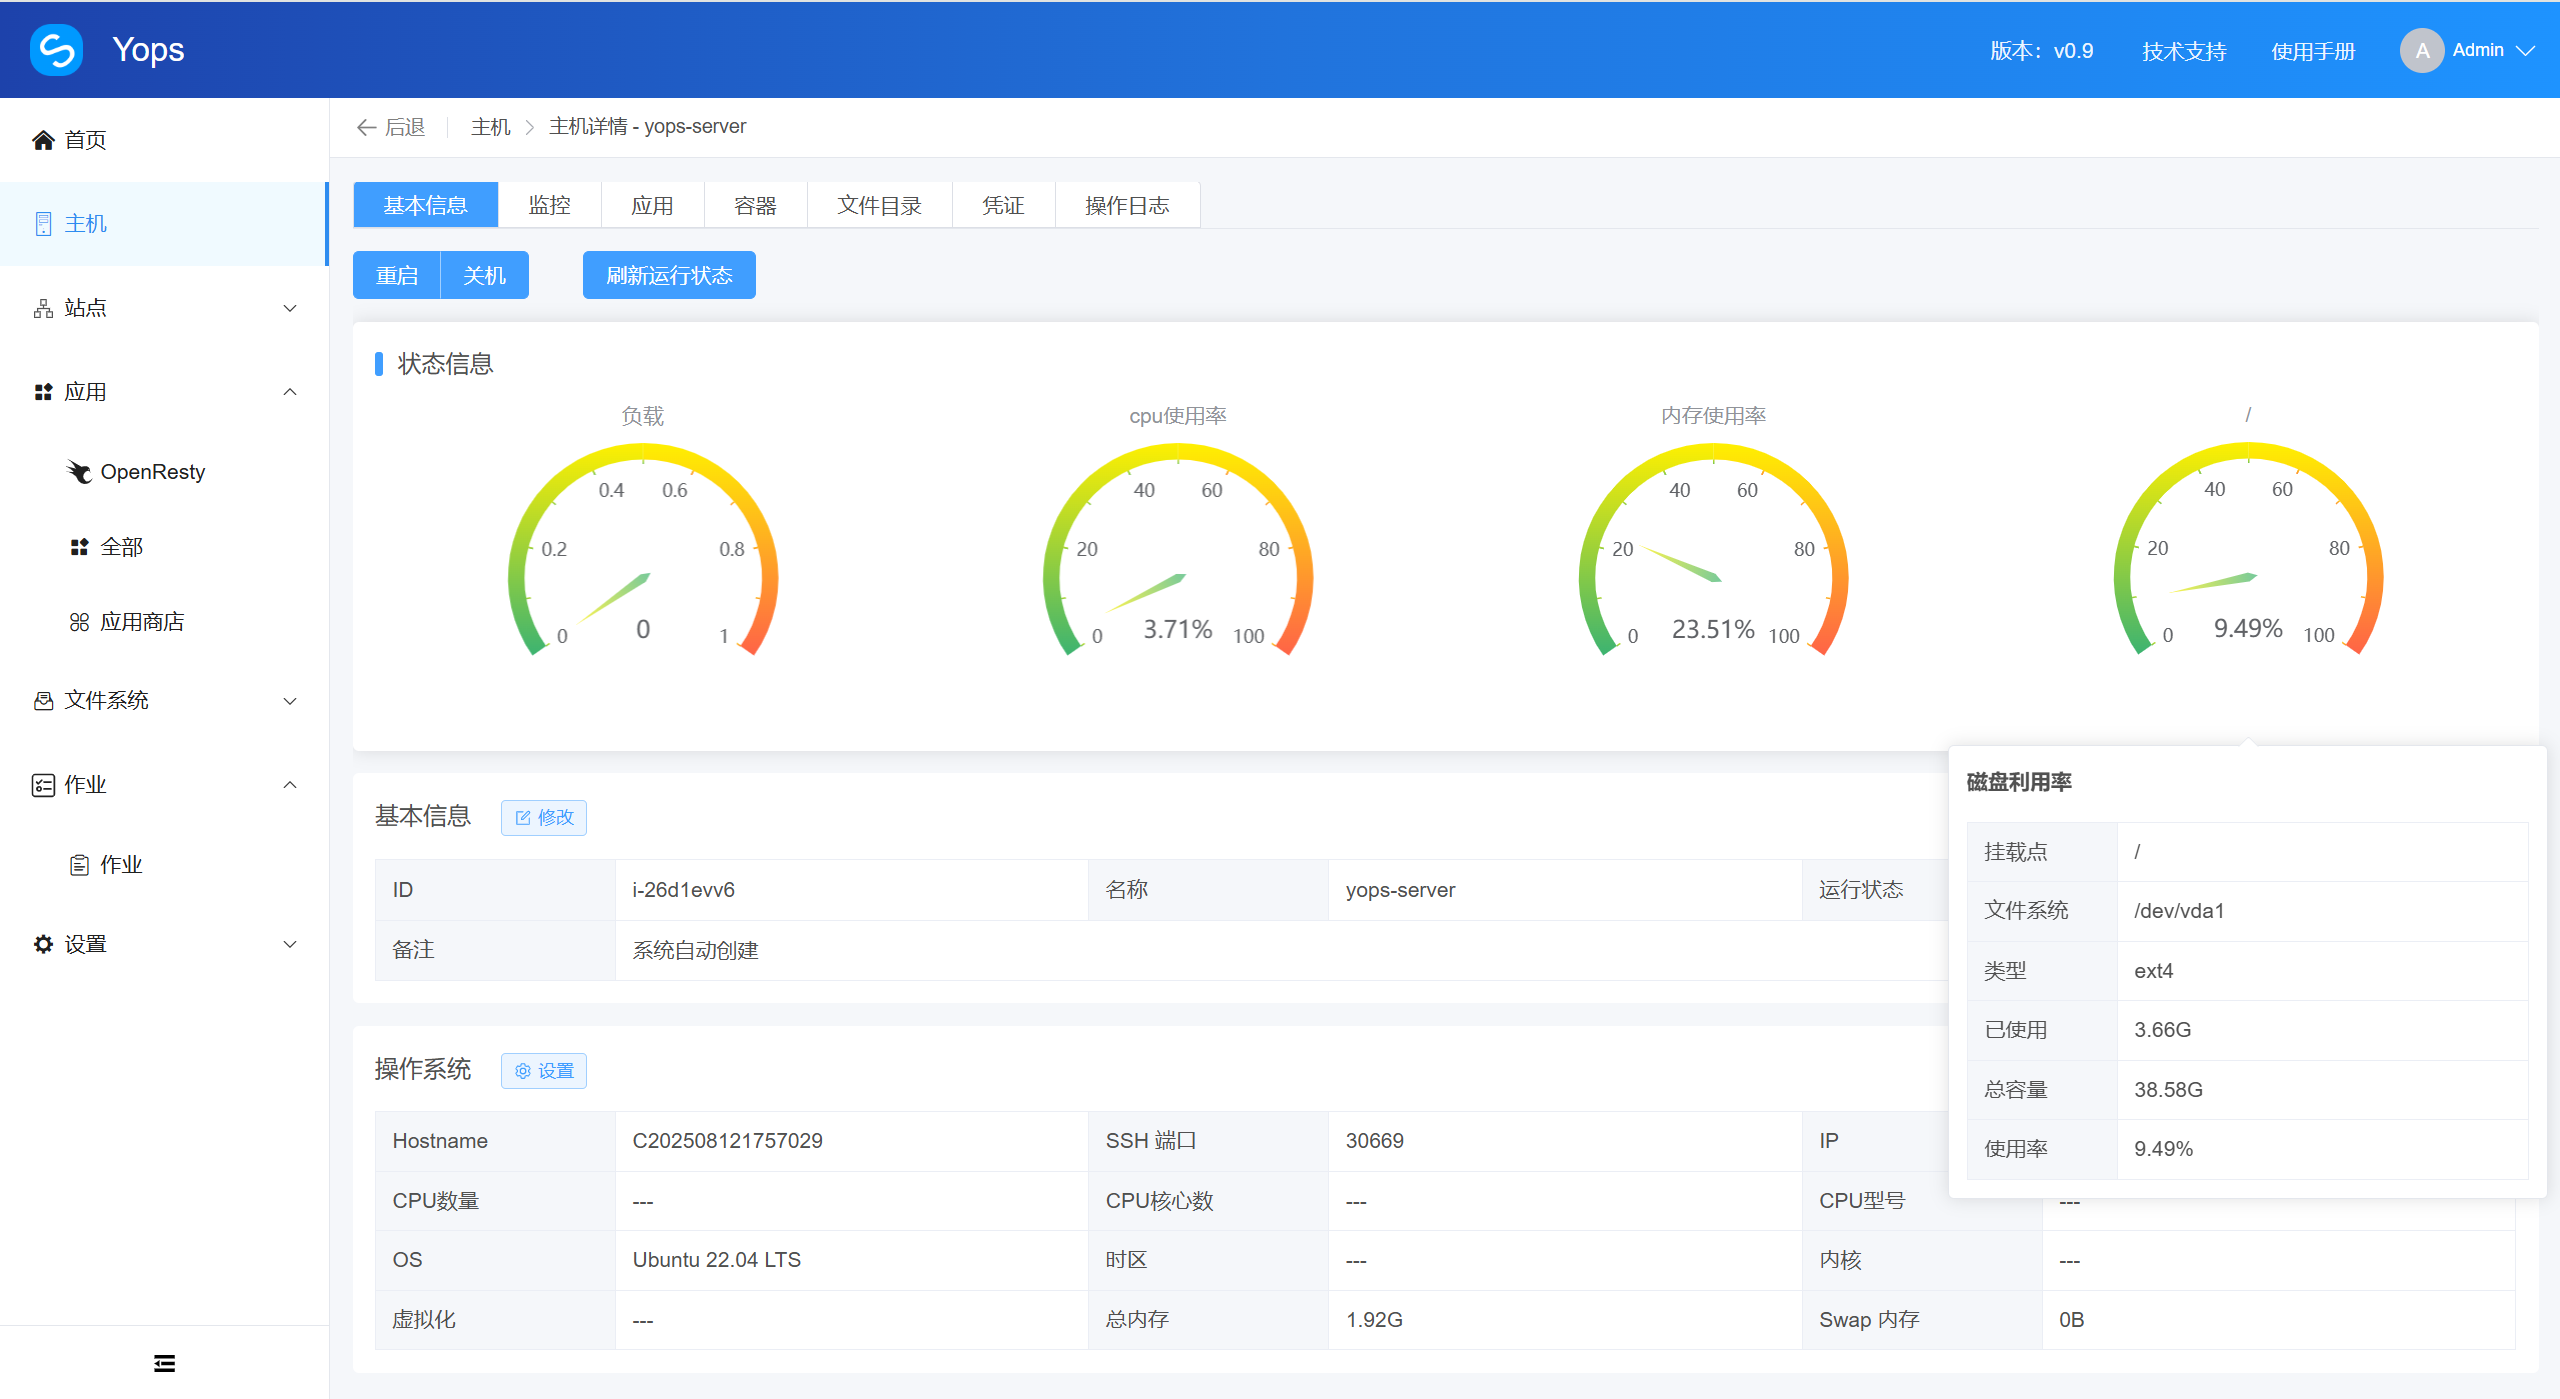Open the 容器 tab

756,205
